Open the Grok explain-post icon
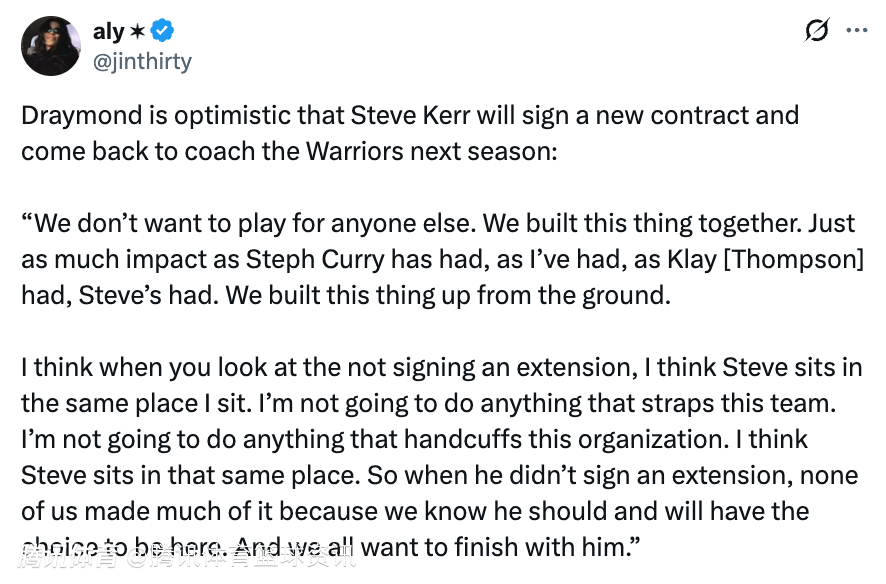The width and height of the screenshot is (886, 584). click(x=816, y=31)
